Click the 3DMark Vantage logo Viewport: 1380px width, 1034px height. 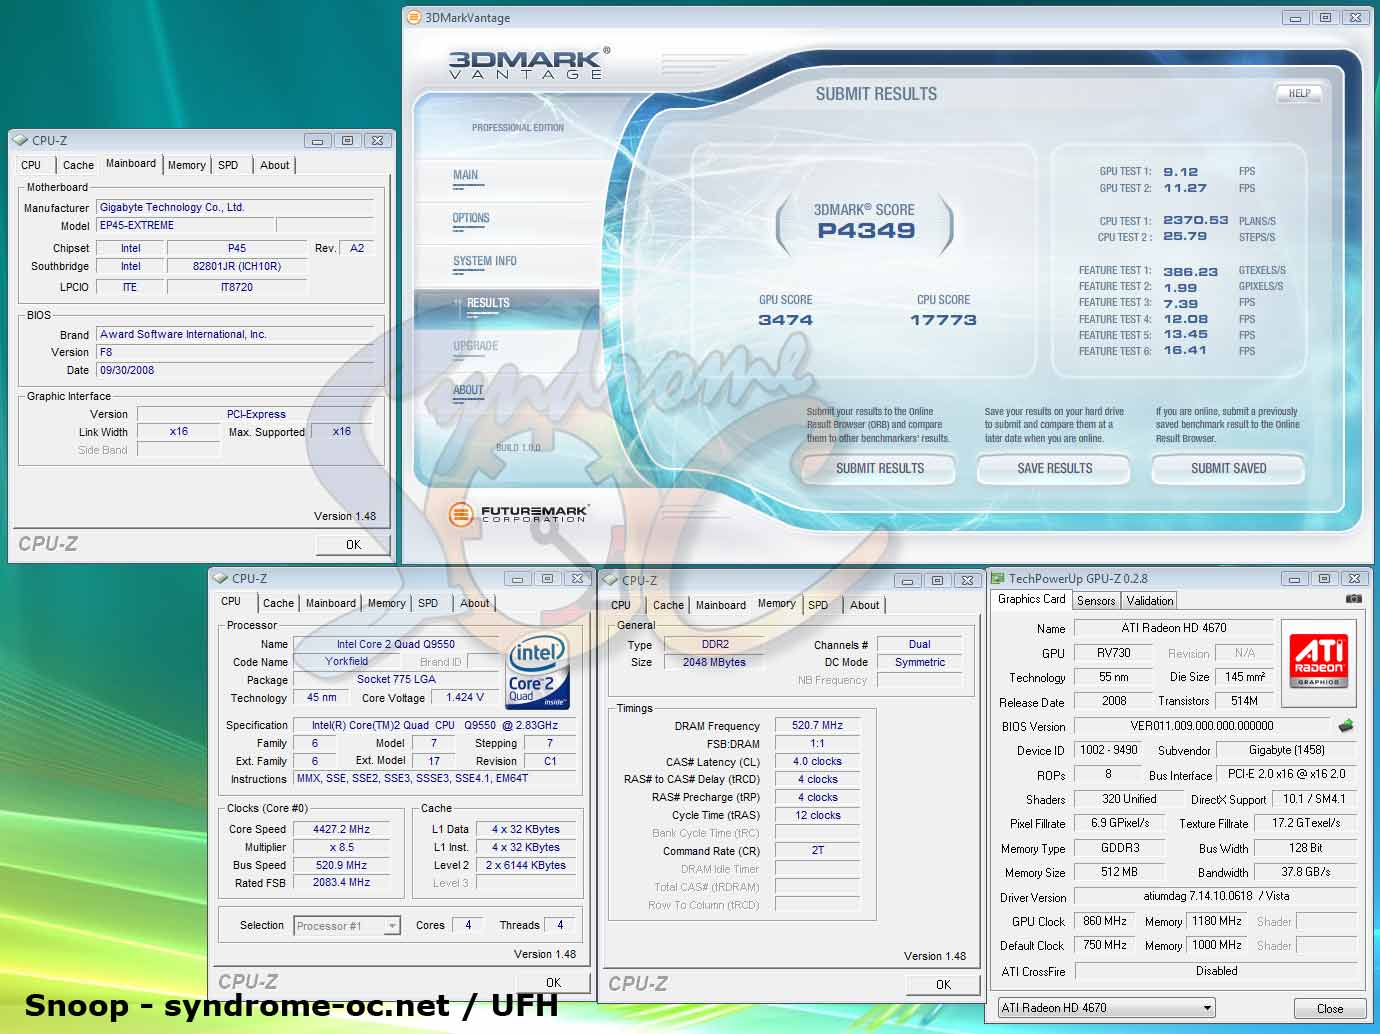point(528,64)
